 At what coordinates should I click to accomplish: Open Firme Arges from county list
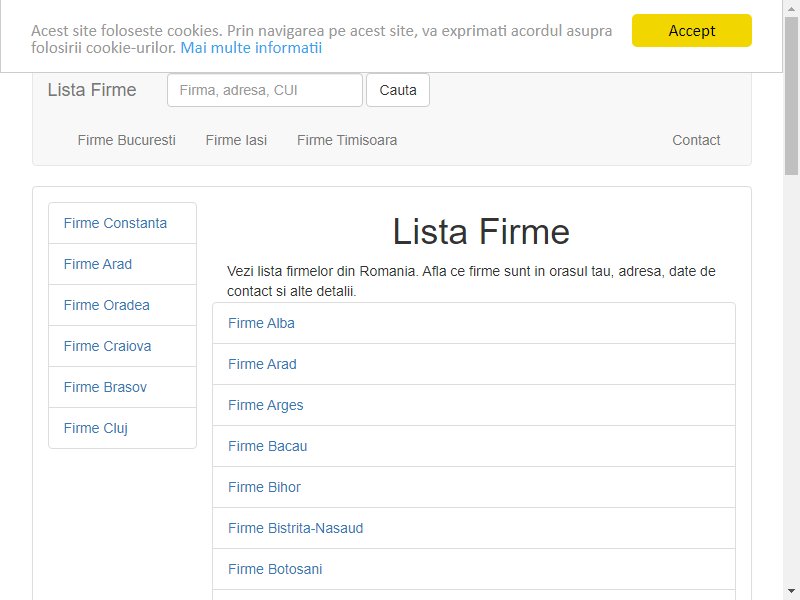coord(474,405)
